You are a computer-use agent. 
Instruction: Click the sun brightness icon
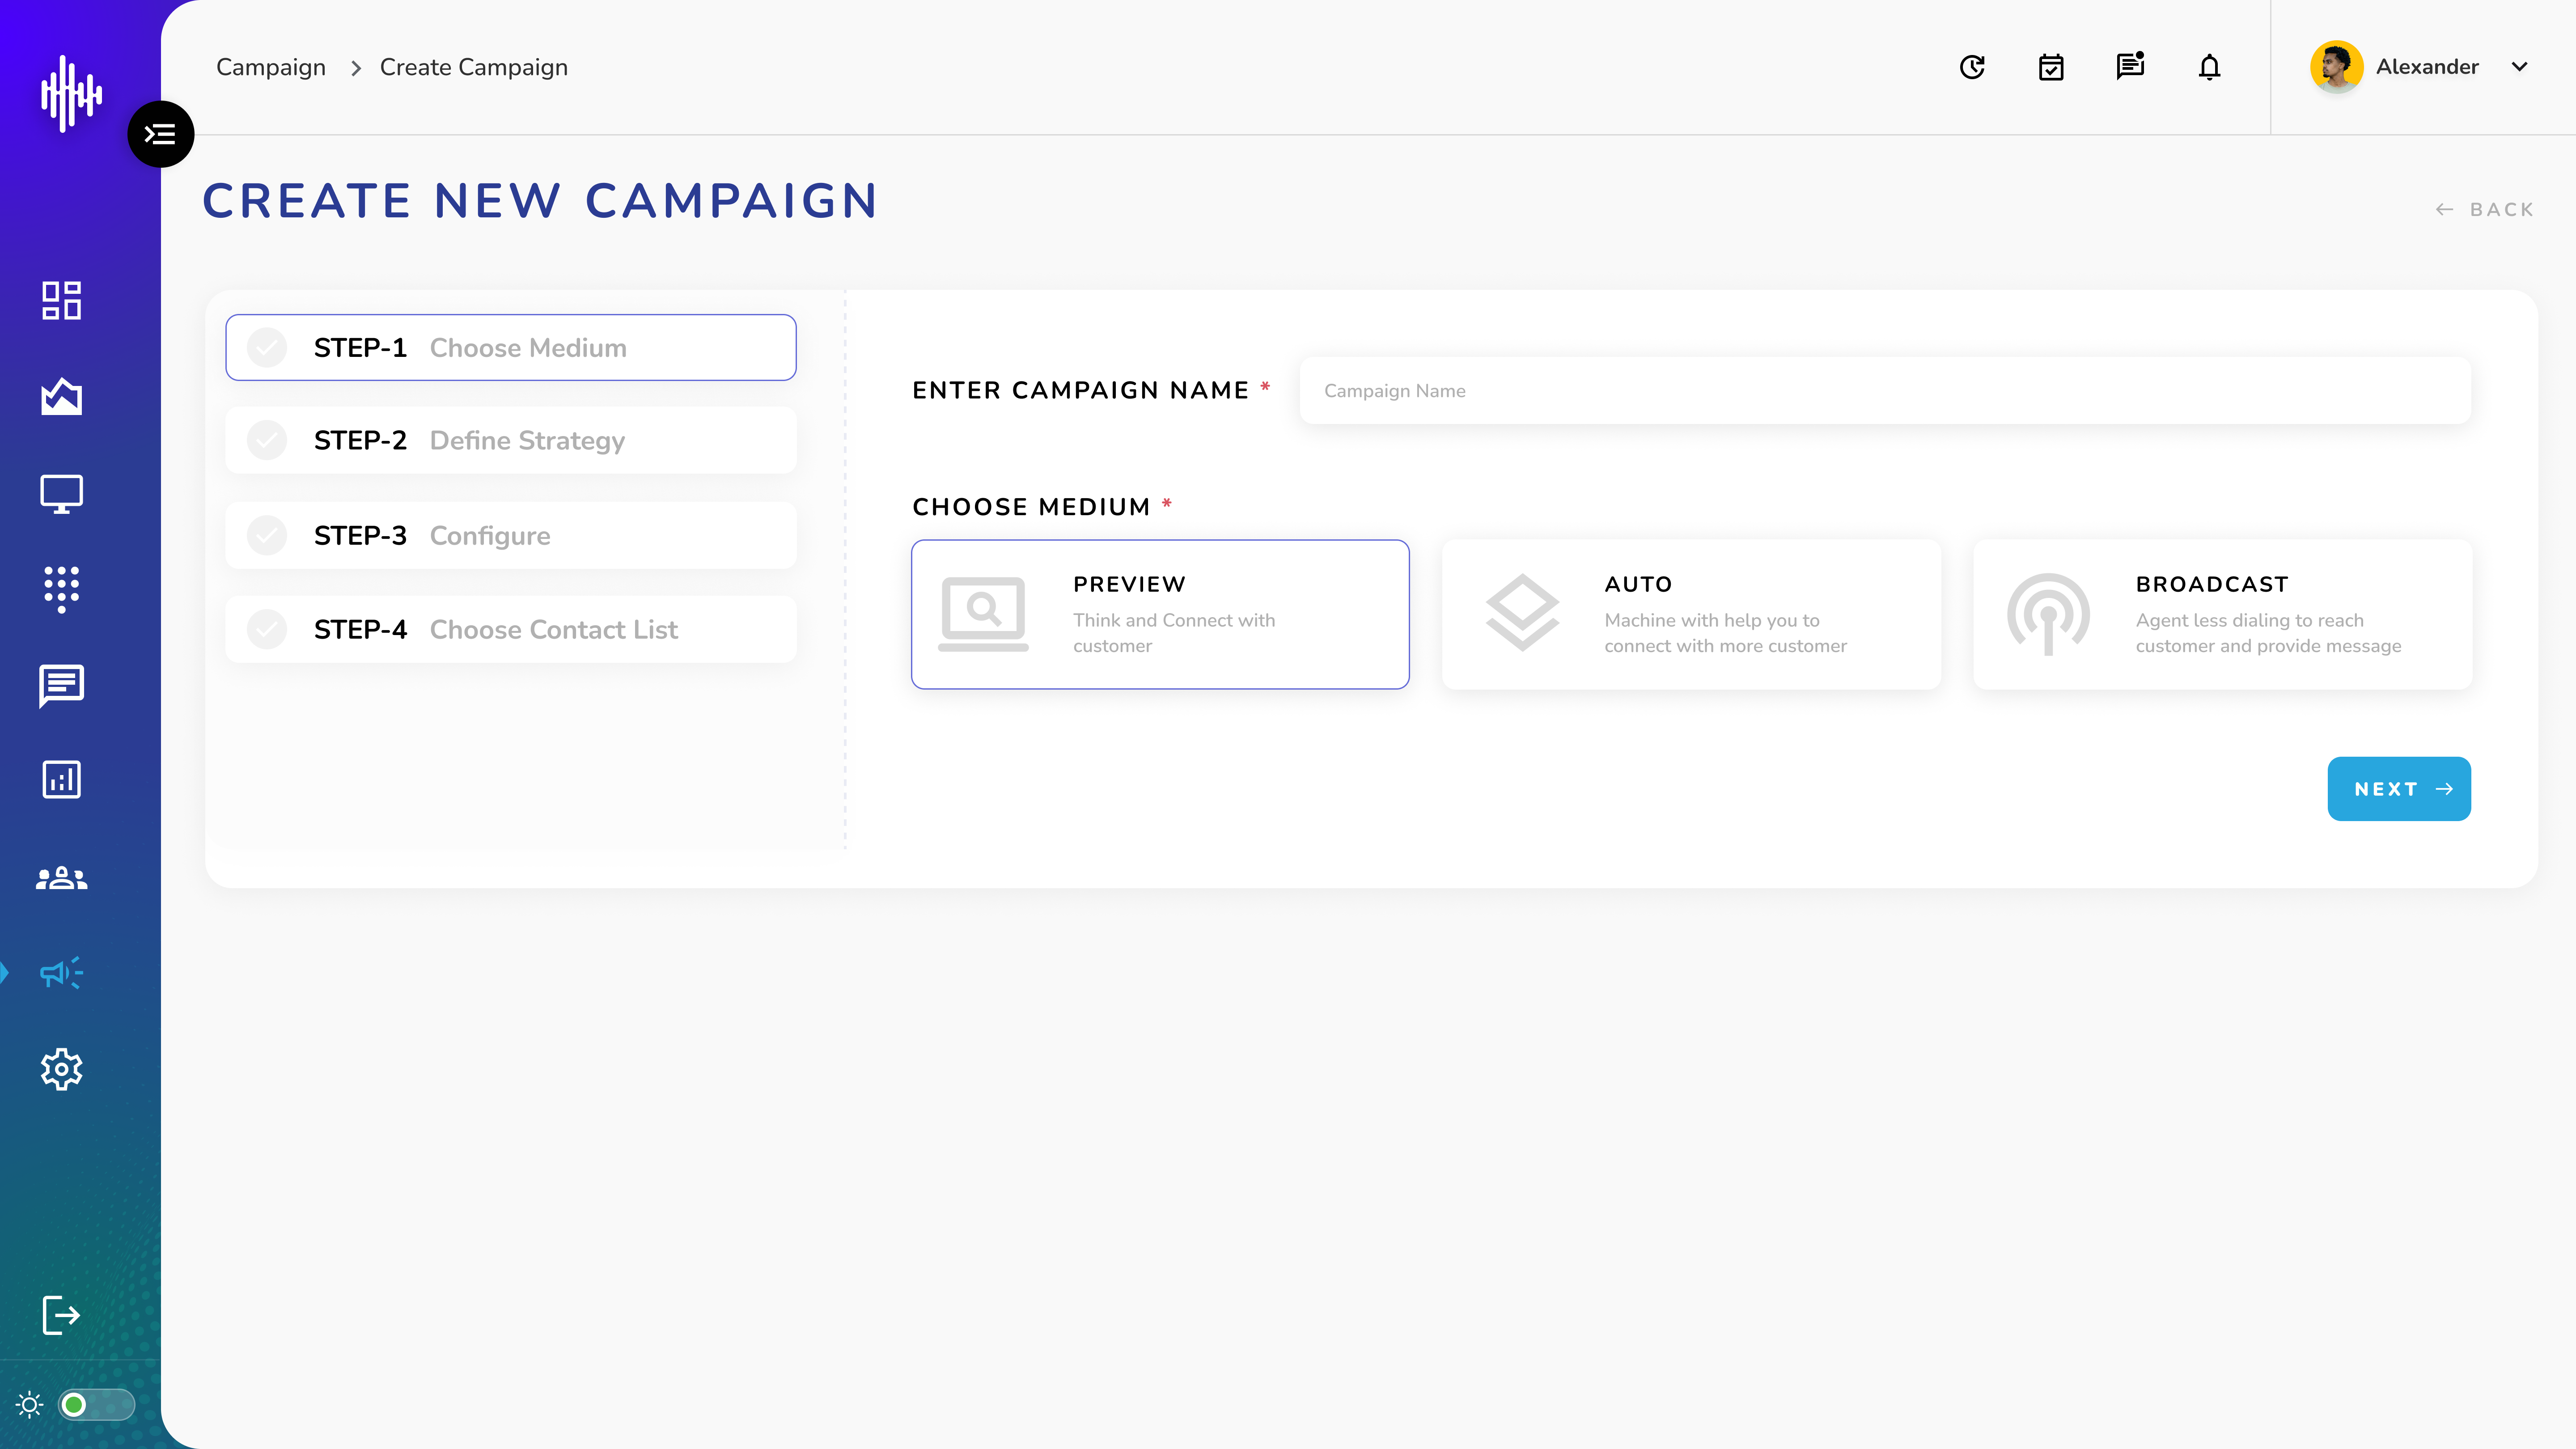(30, 1405)
